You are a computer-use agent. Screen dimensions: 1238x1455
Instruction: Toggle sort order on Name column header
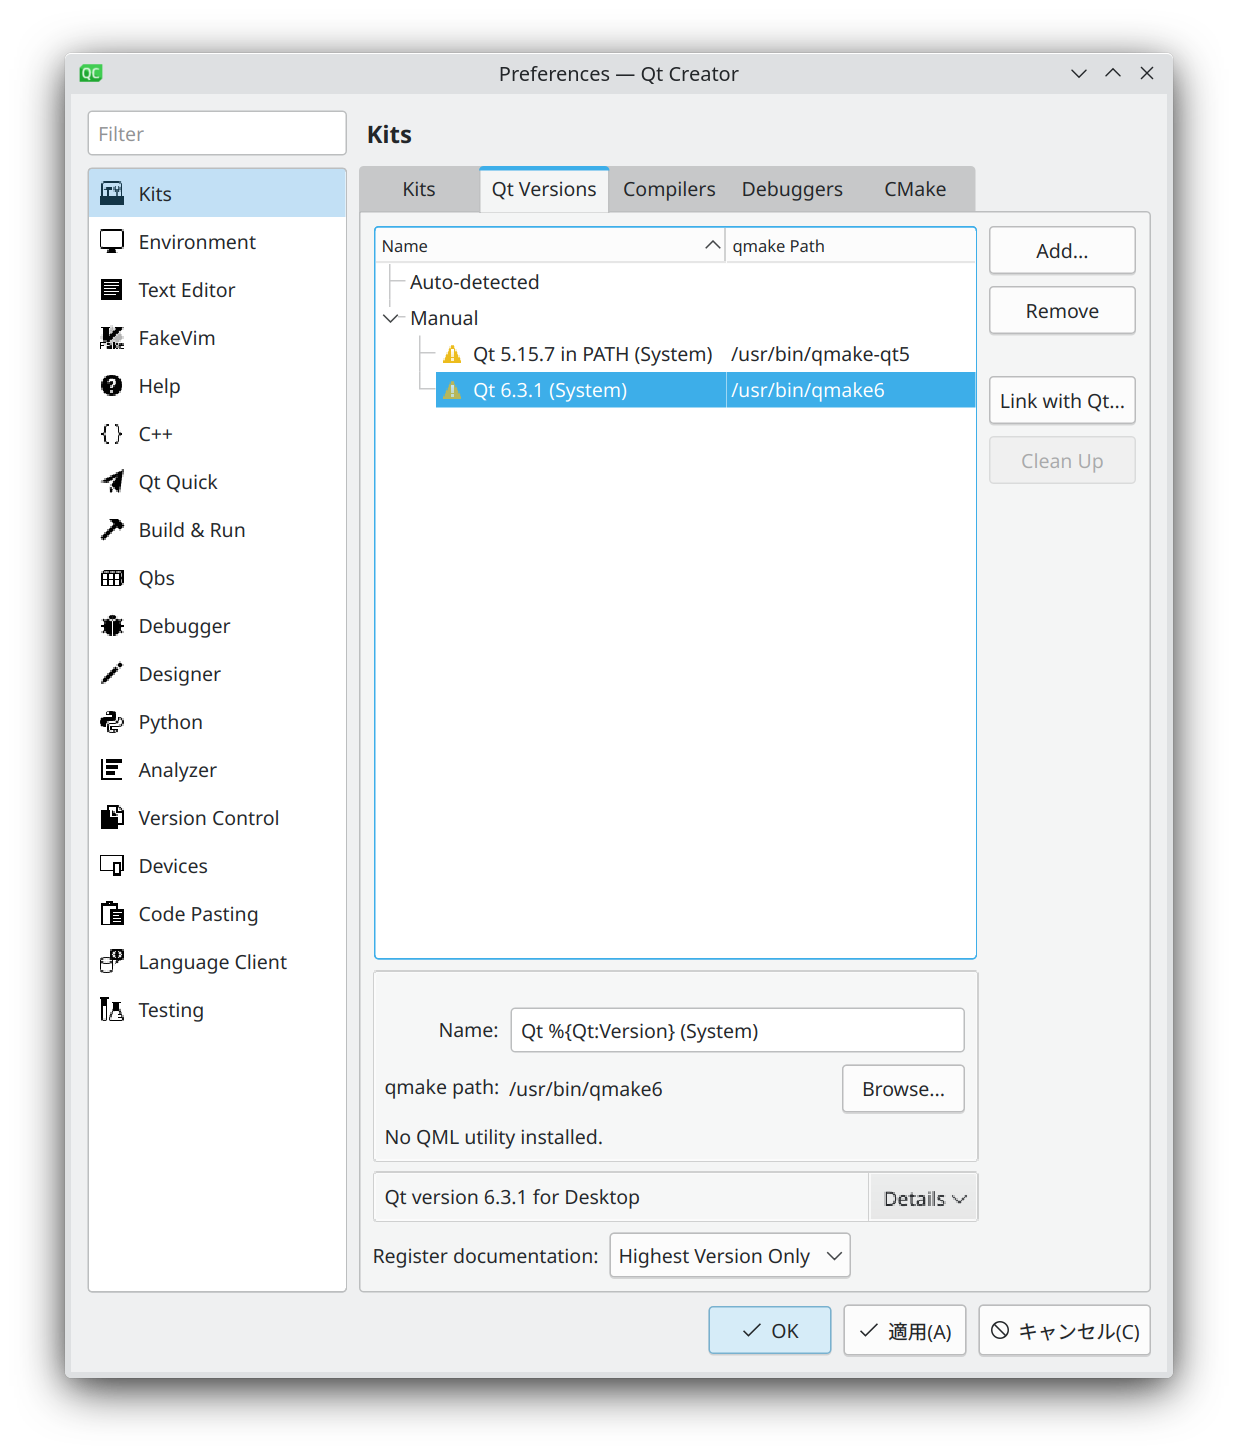pyautogui.click(x=550, y=246)
